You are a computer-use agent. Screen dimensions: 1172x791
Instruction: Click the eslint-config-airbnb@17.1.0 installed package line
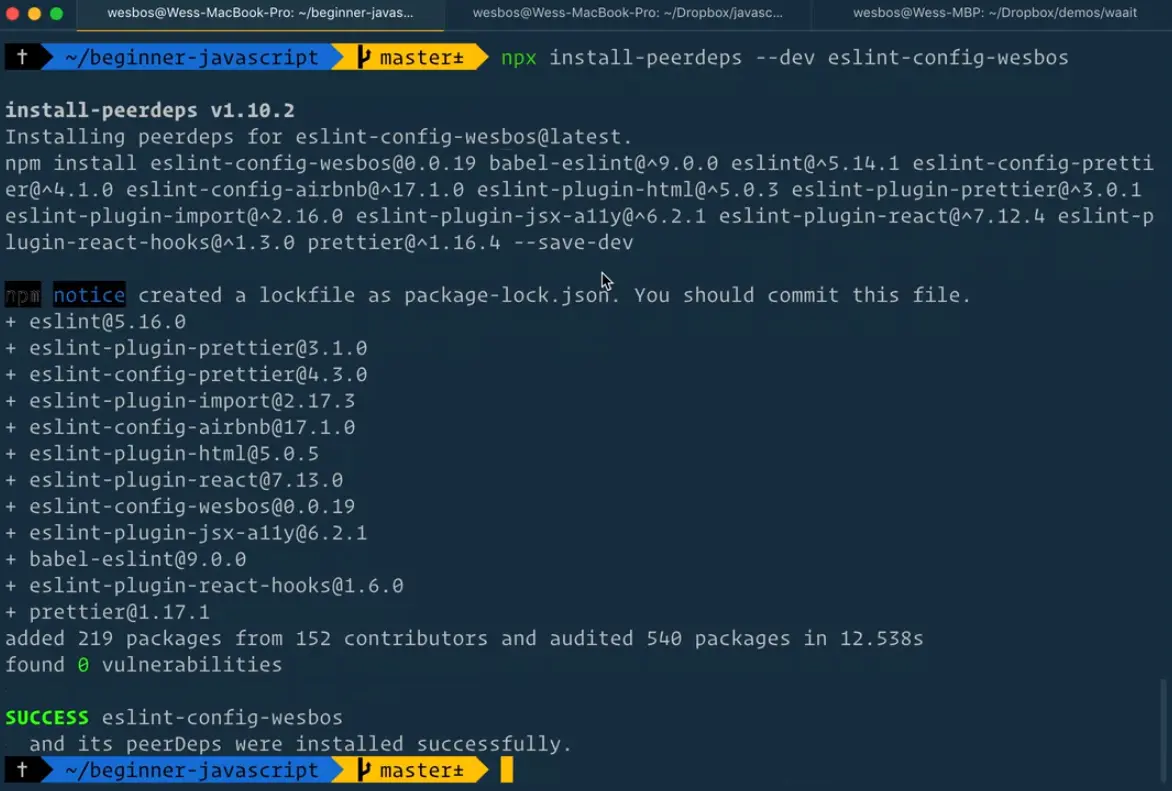pyautogui.click(x=191, y=427)
